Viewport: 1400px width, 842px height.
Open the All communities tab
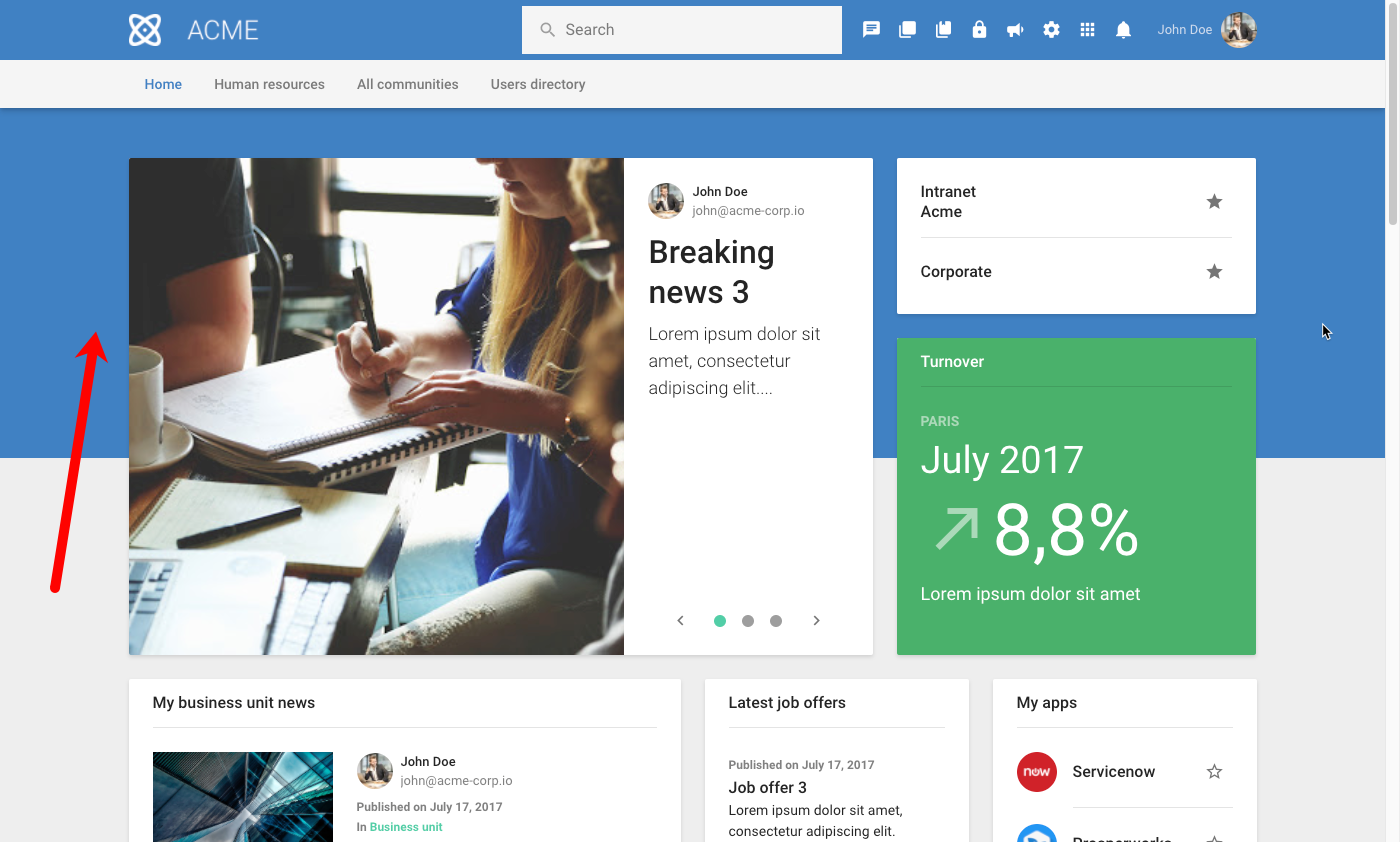click(407, 84)
